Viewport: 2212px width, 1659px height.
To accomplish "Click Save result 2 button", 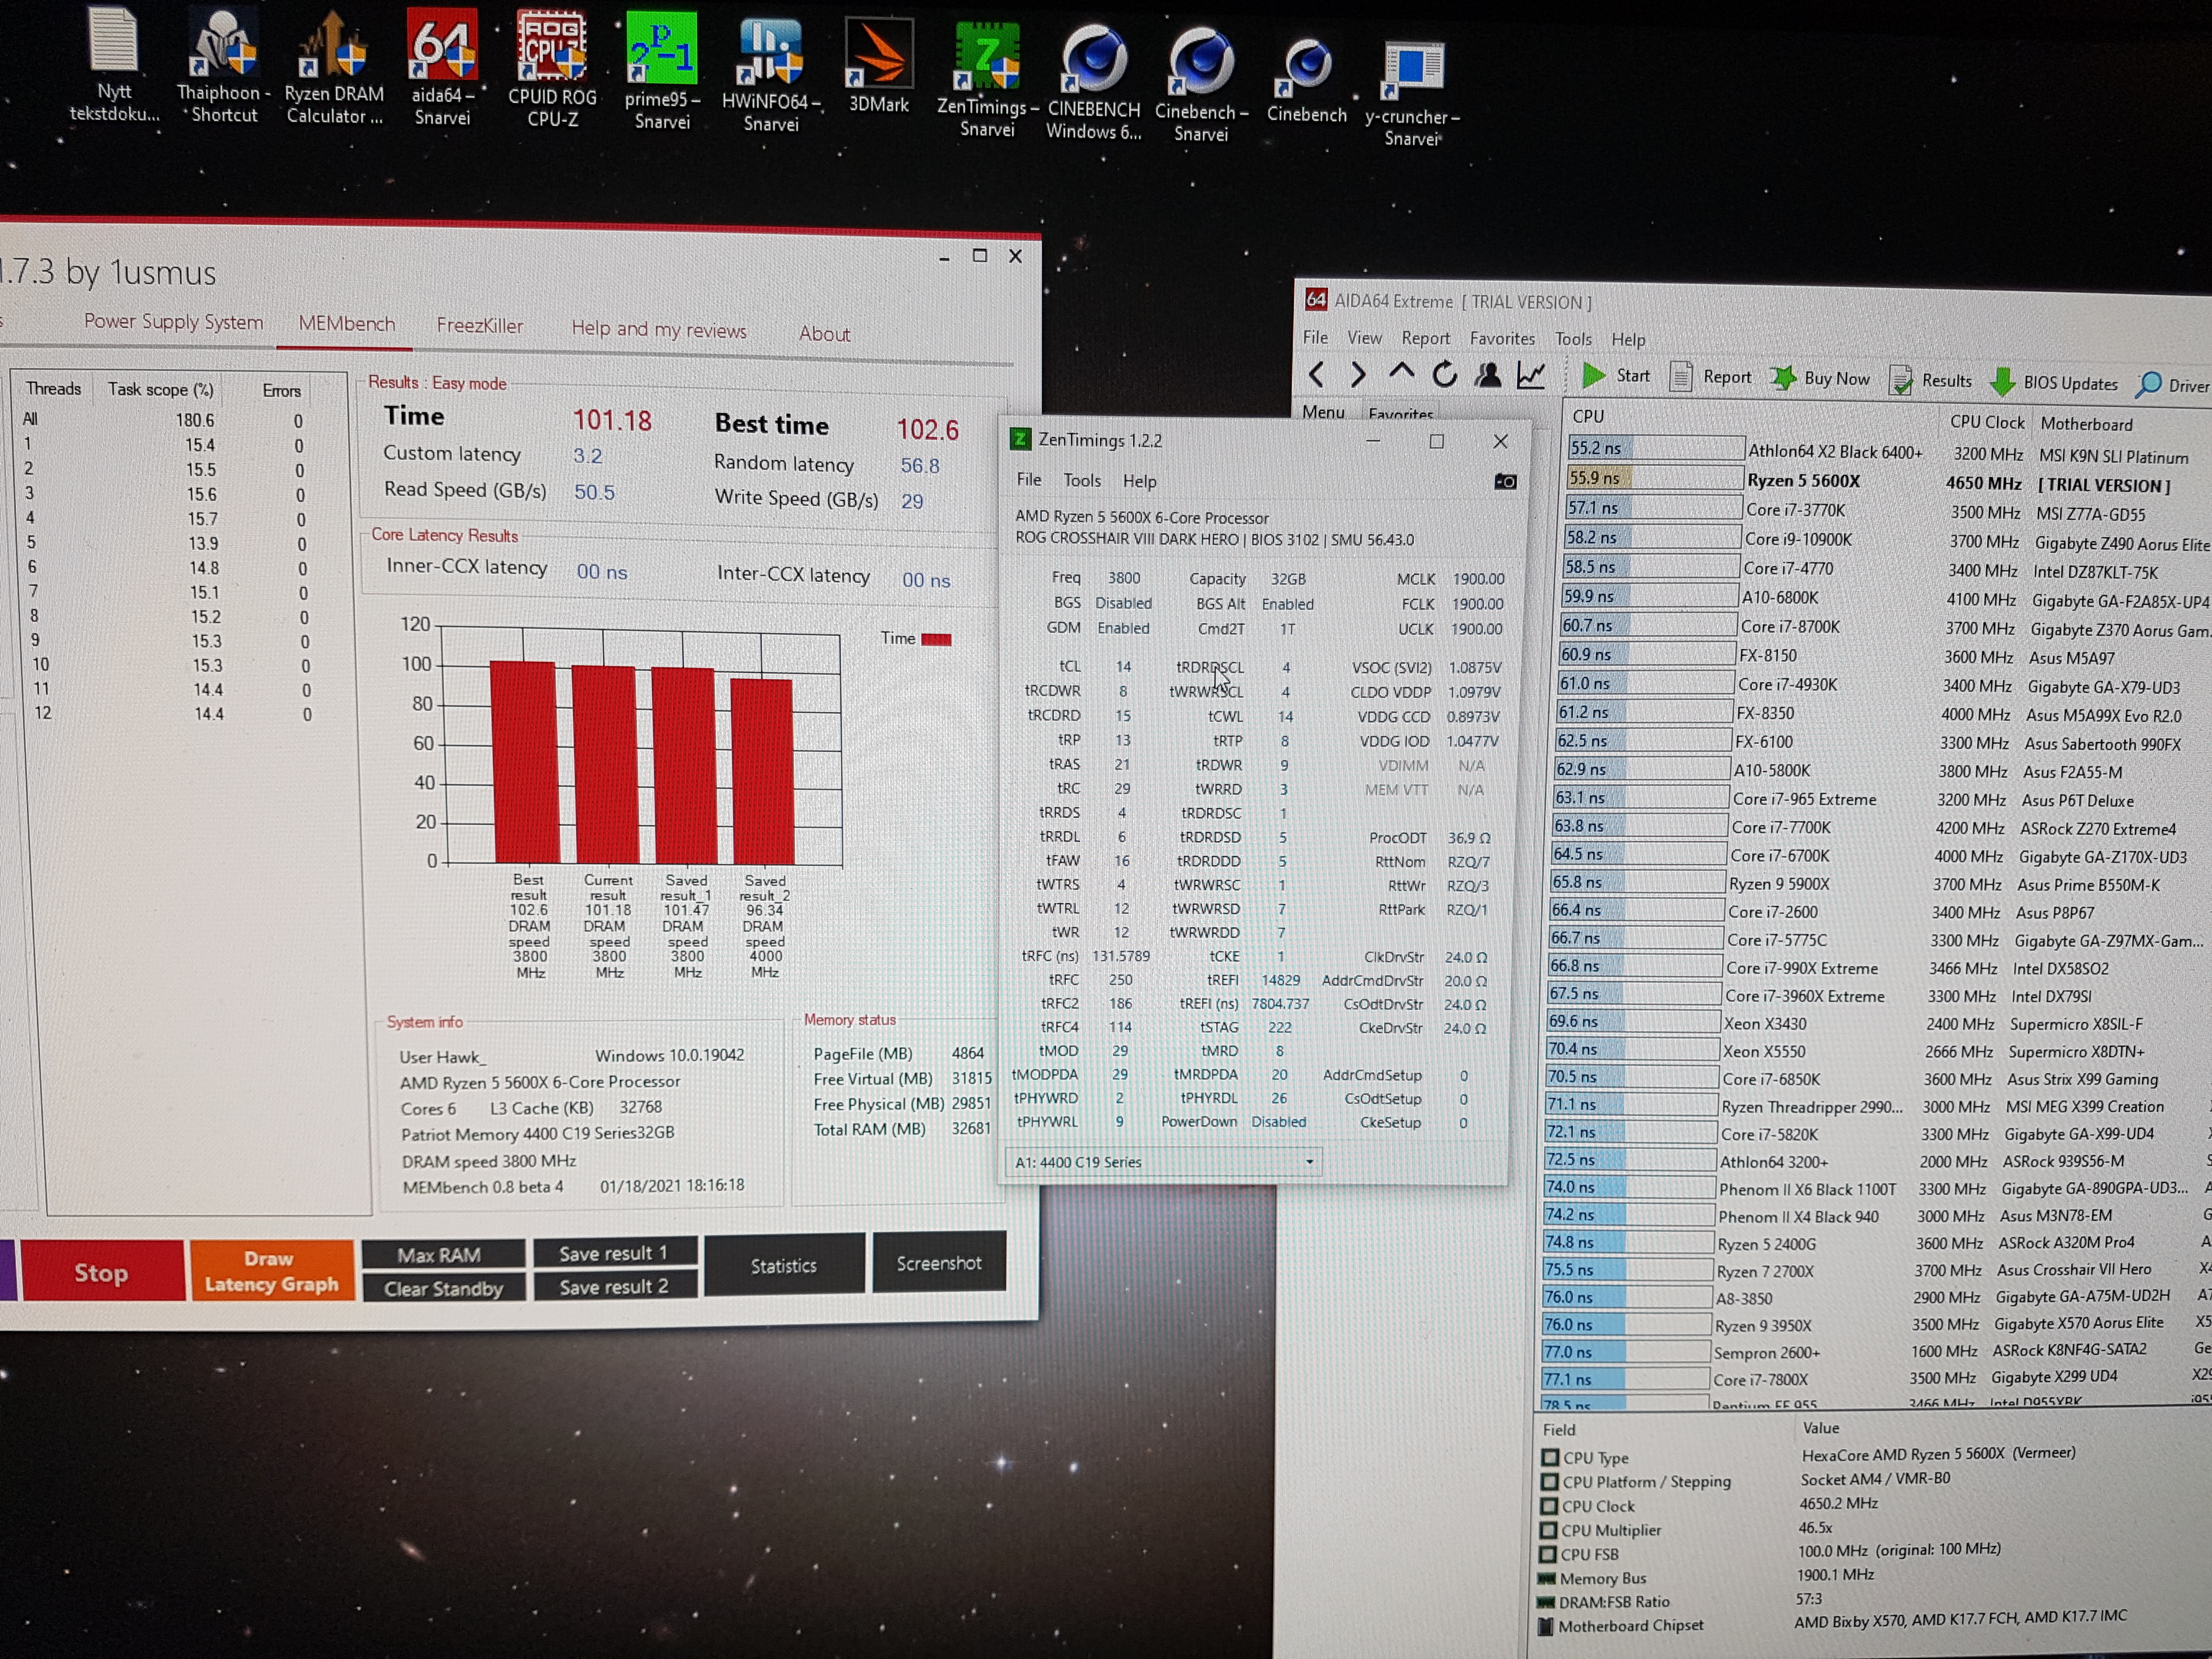I will (614, 1286).
